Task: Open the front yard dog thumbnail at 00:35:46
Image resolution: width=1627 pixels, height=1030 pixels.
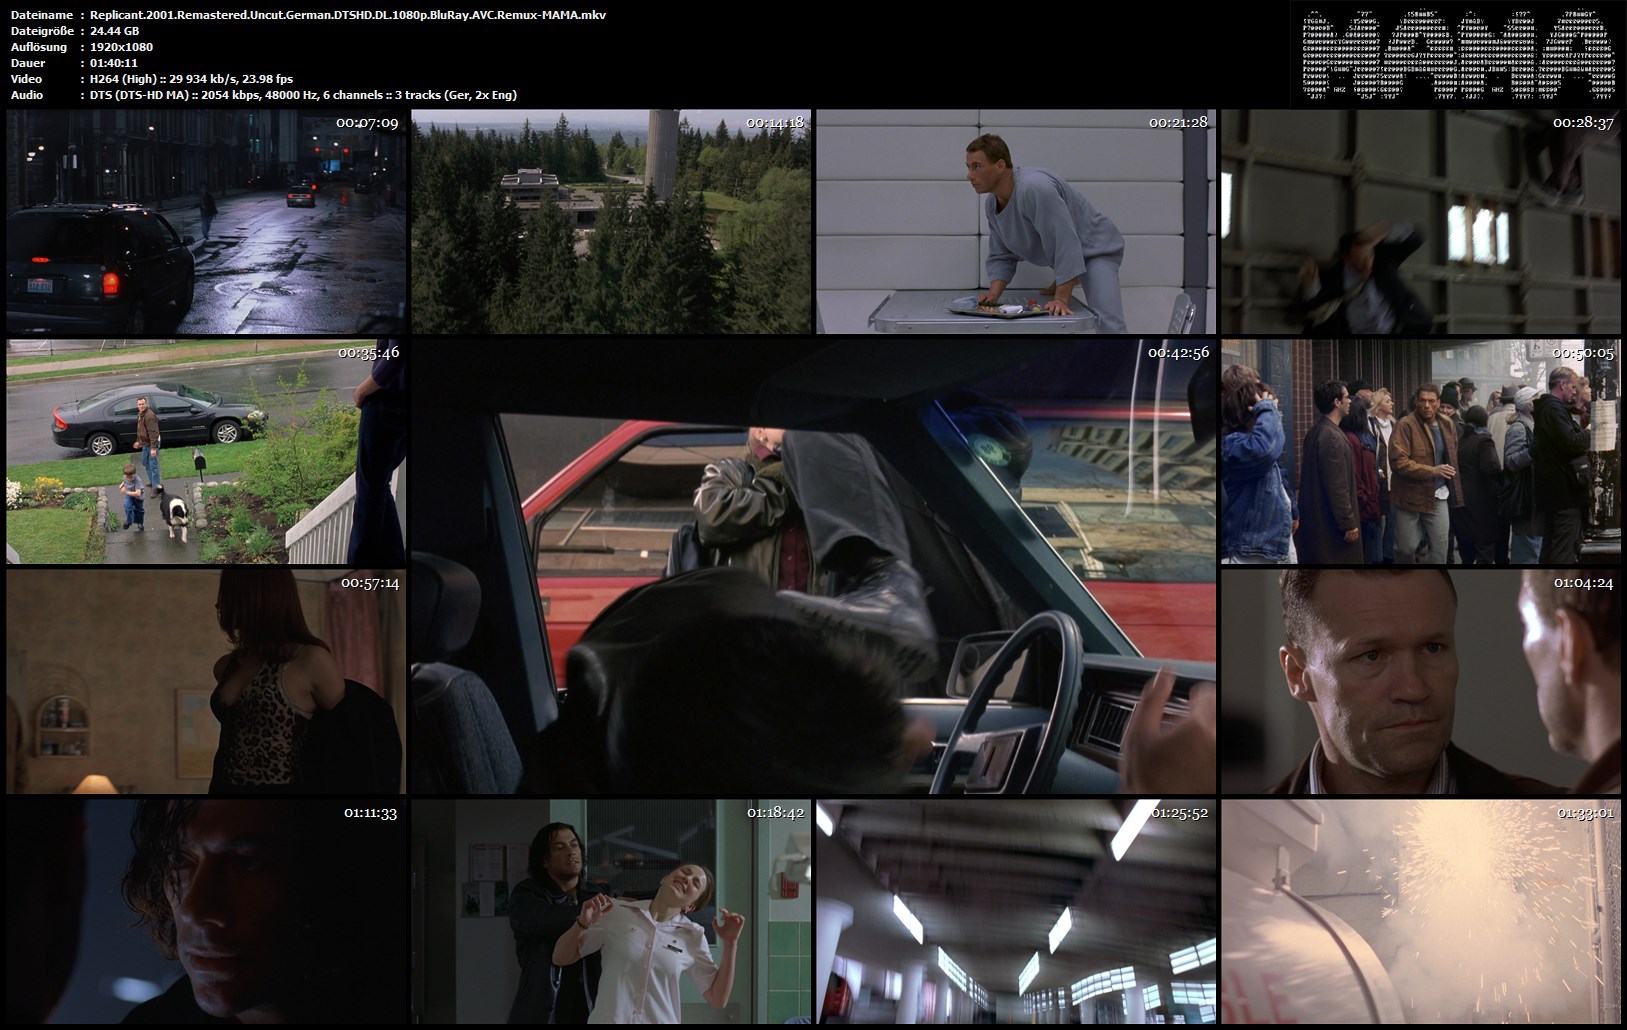Action: [x=207, y=452]
